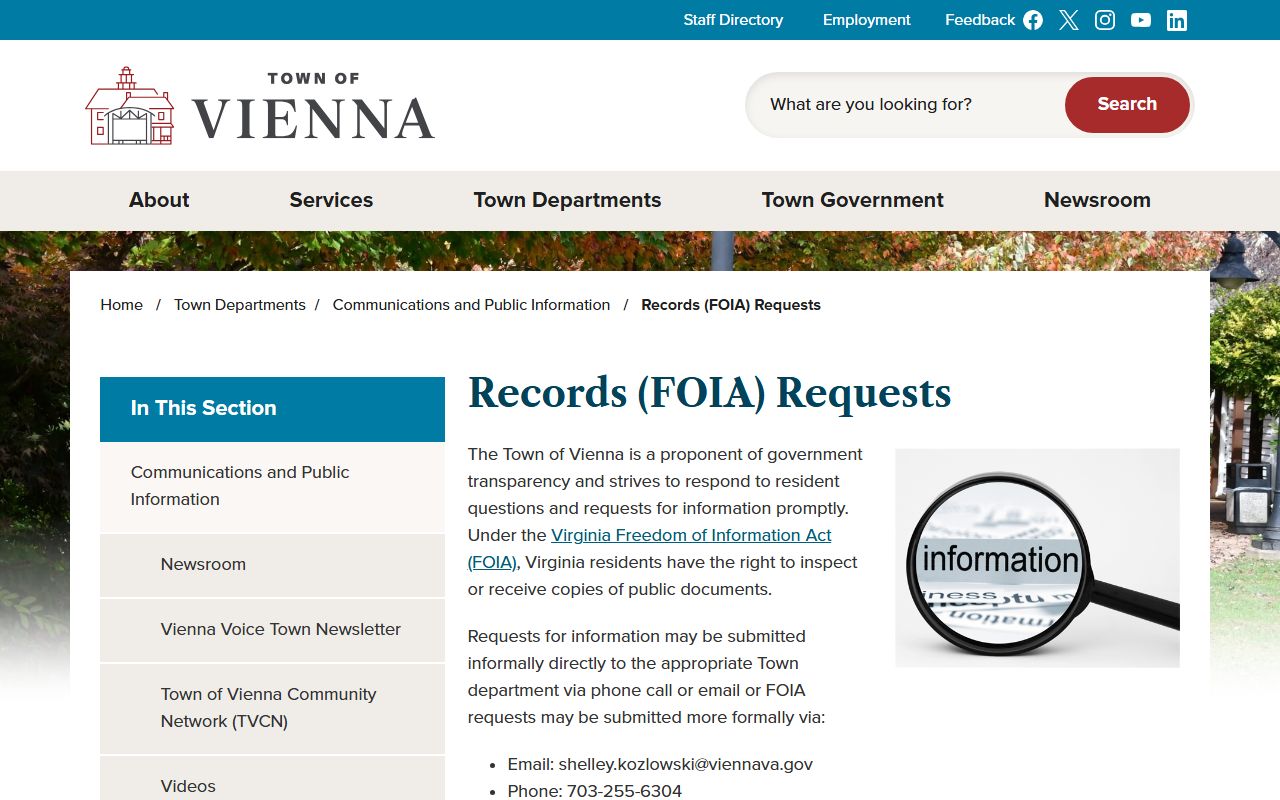The image size is (1280, 800).
Task: Open the X (Twitter) social icon
Action: [1069, 20]
